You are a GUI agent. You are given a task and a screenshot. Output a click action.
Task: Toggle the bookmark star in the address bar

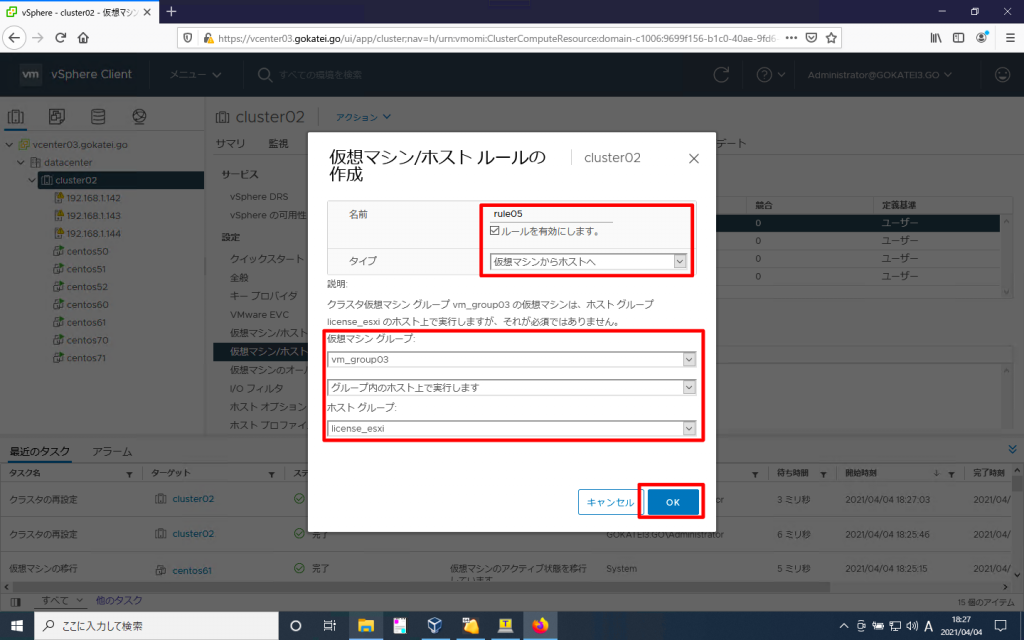[831, 37]
